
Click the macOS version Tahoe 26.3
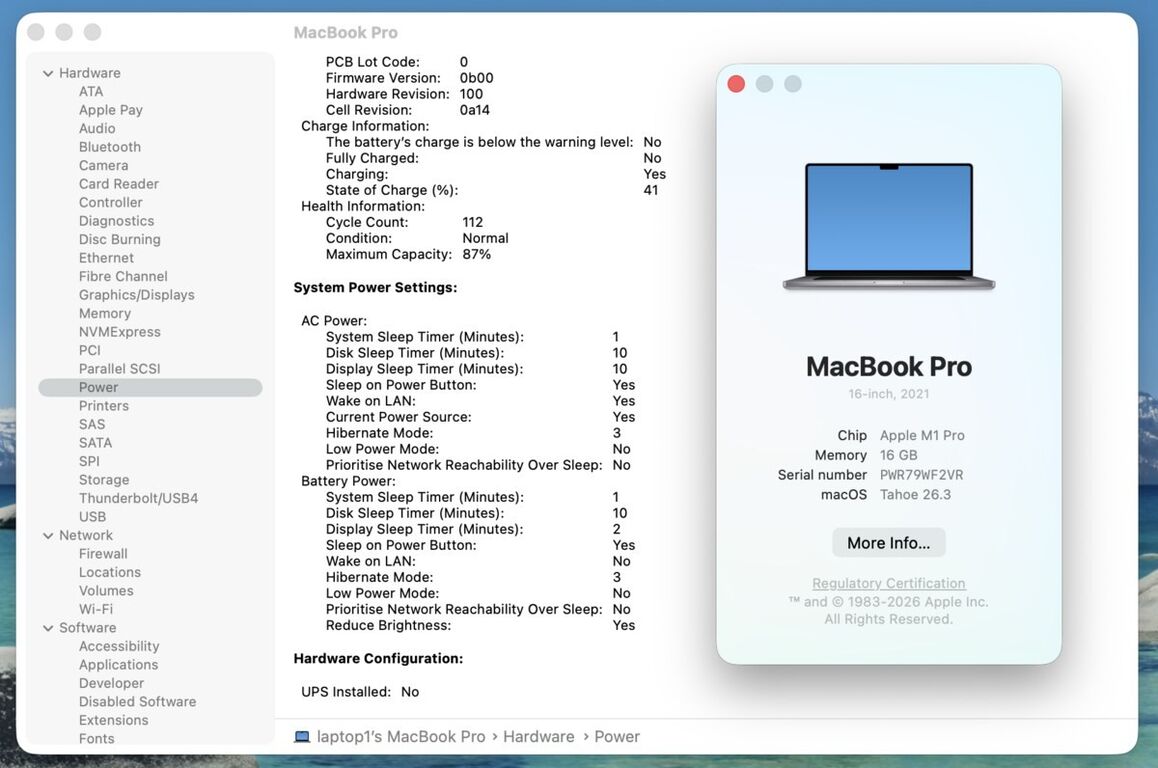coord(915,495)
